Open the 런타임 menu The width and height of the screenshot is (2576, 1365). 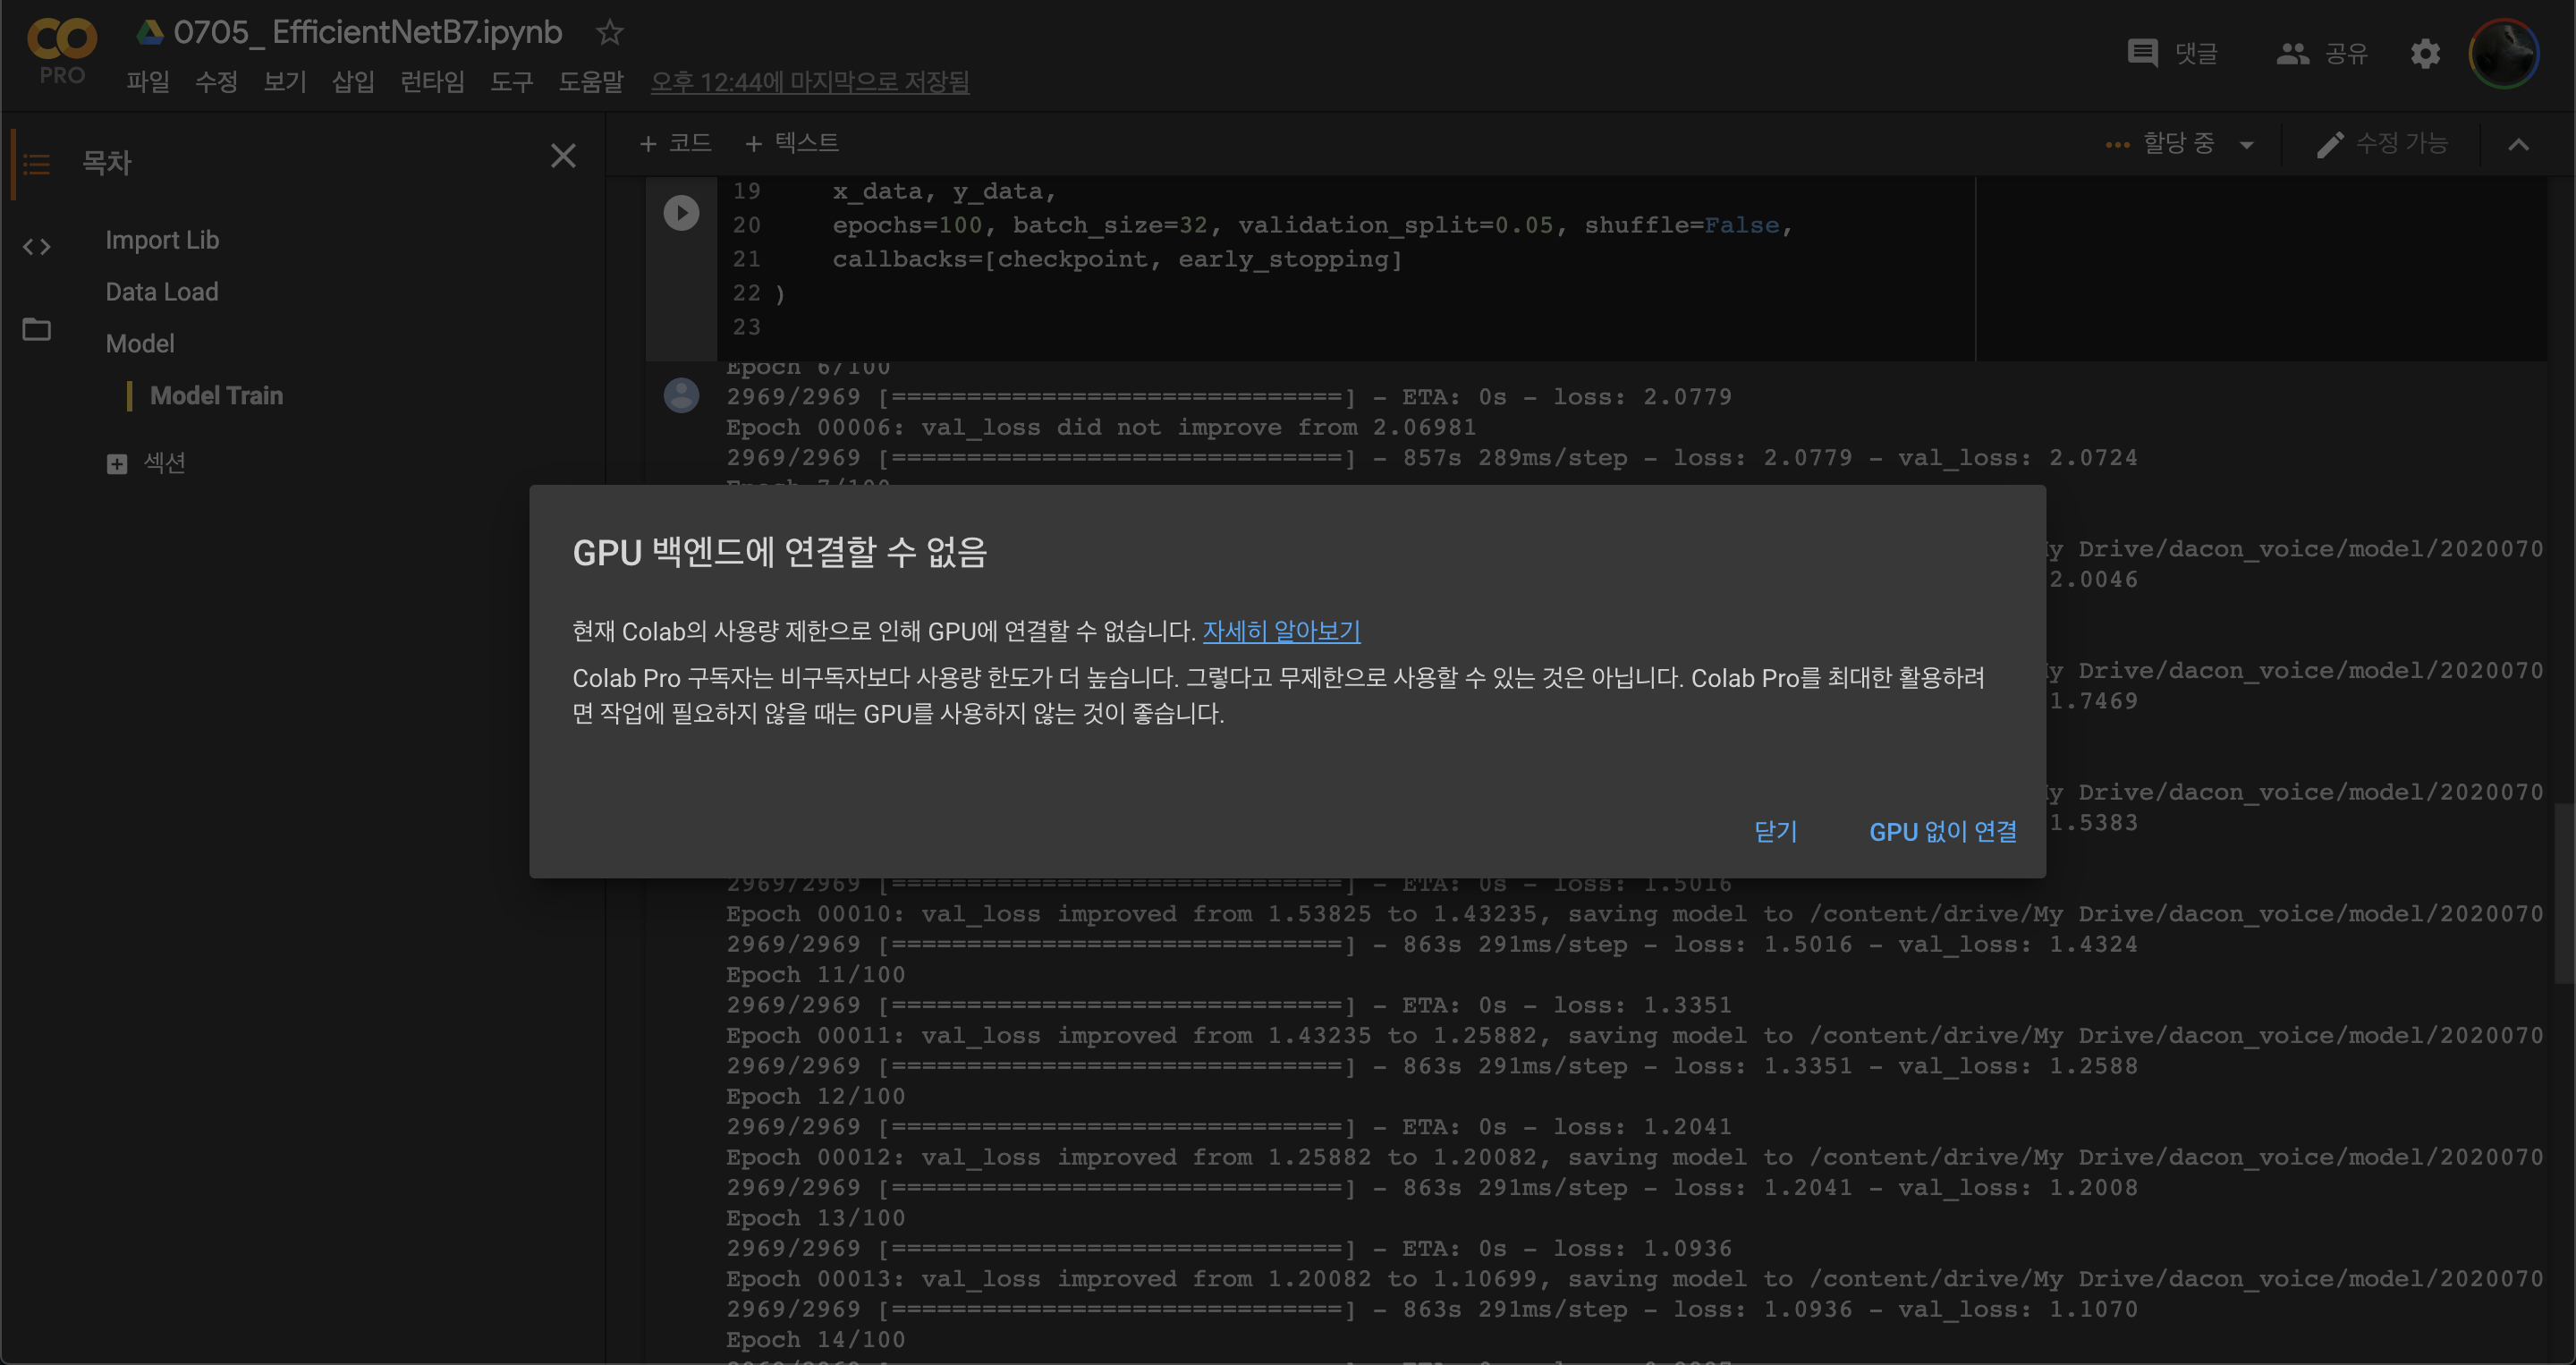click(432, 82)
